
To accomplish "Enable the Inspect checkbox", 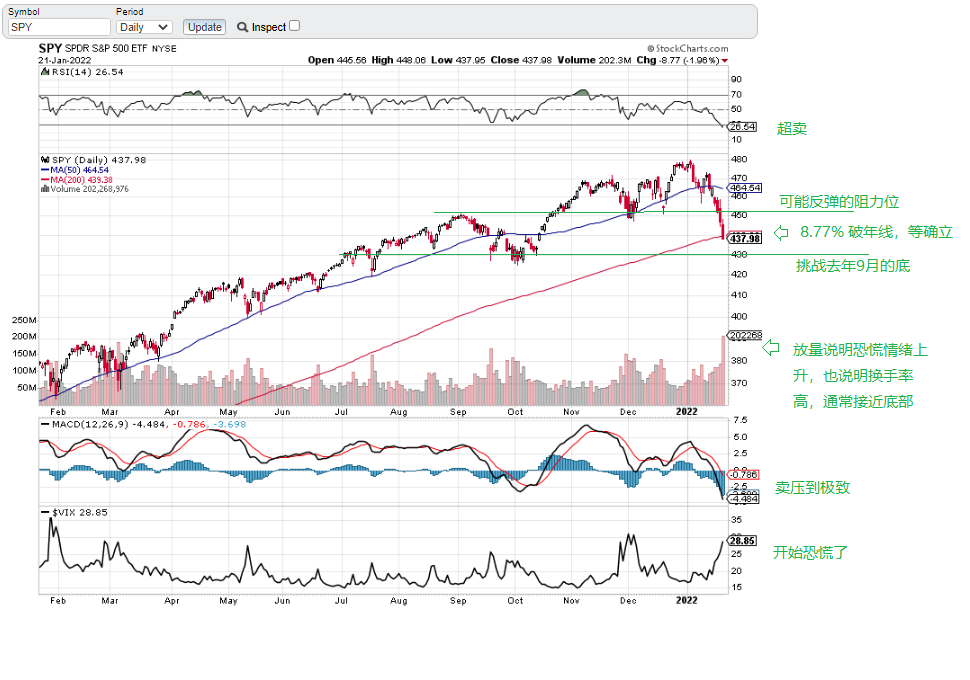I will pyautogui.click(x=294, y=26).
